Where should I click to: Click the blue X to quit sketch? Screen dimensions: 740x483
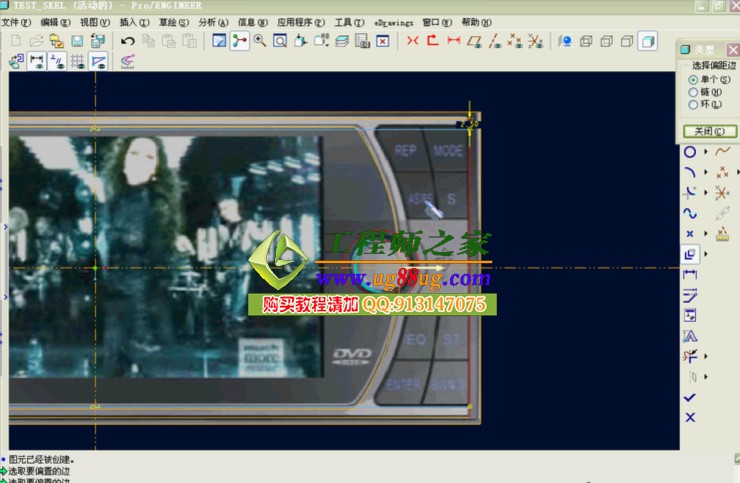[690, 417]
